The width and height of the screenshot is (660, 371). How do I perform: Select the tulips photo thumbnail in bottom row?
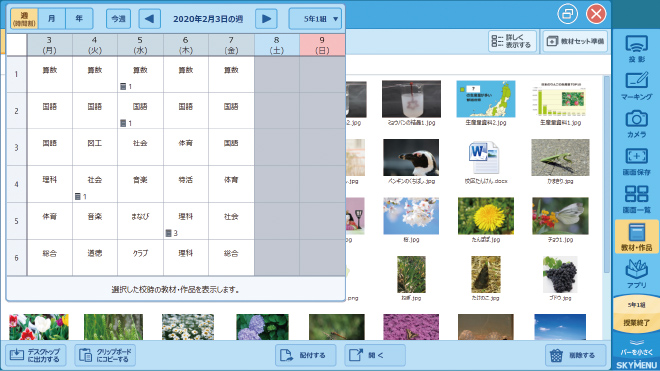tap(39, 327)
